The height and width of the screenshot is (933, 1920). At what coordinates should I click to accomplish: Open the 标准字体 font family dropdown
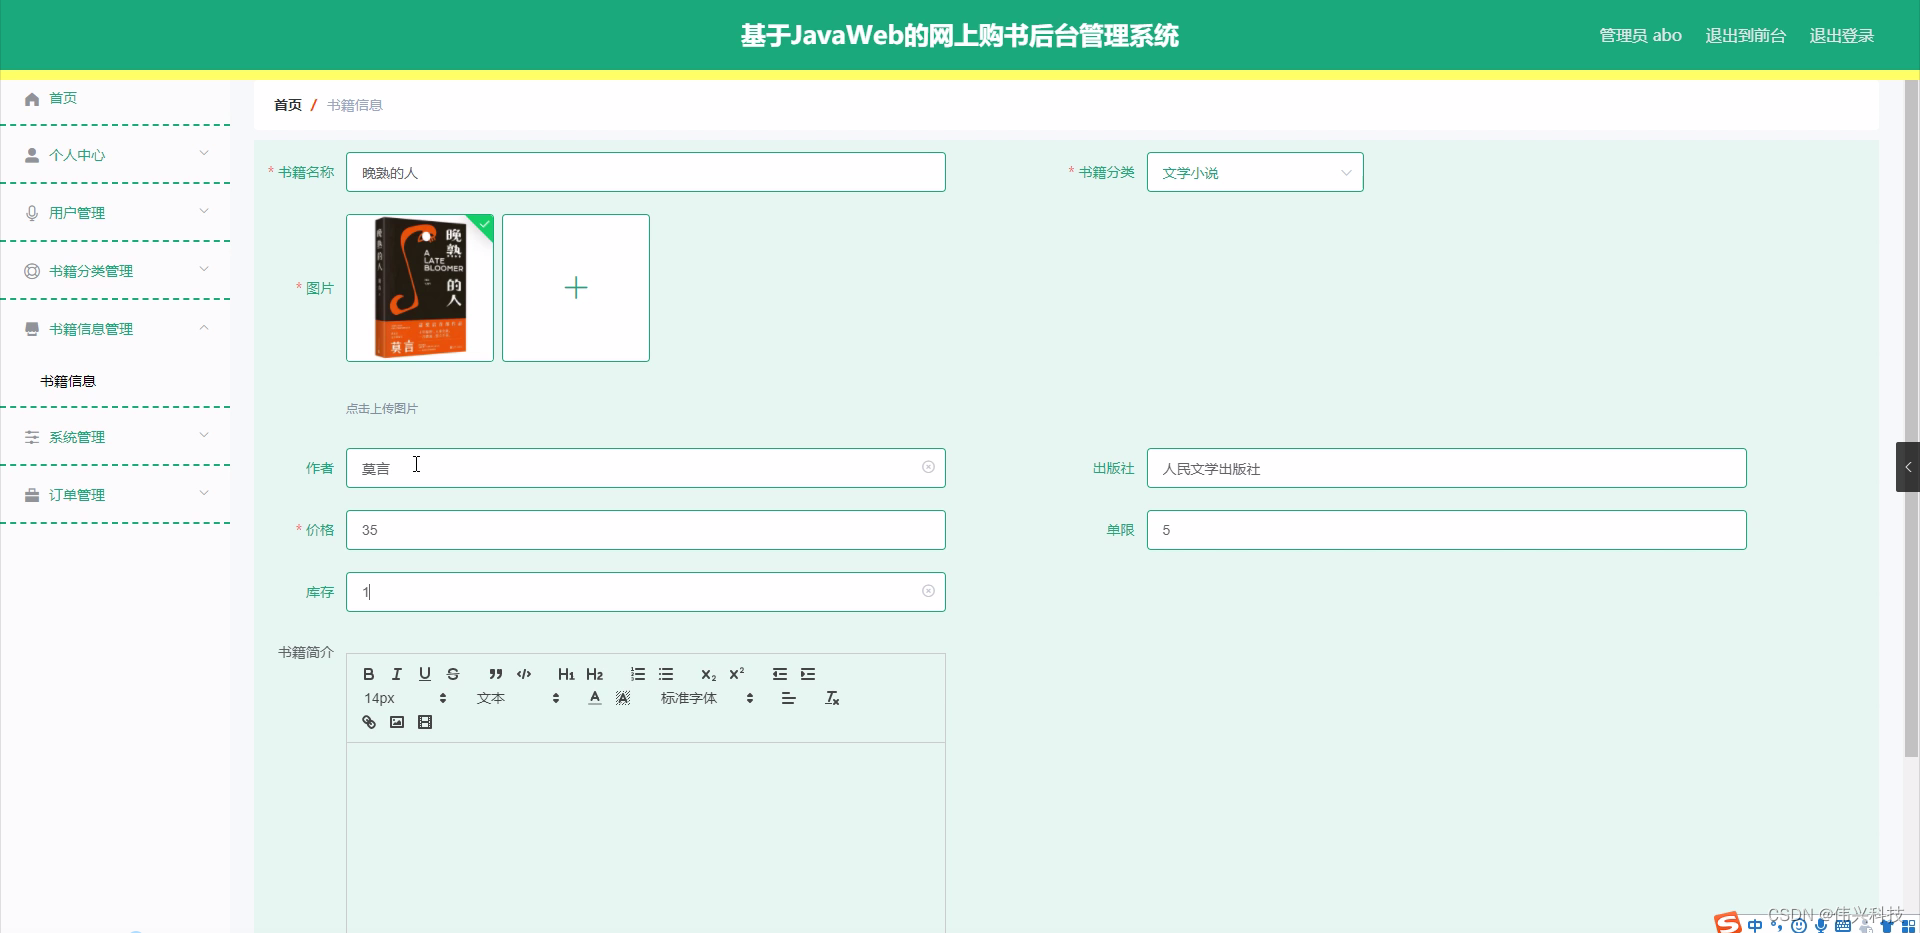point(707,698)
